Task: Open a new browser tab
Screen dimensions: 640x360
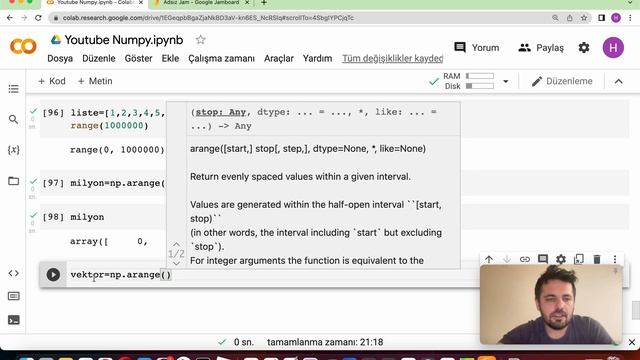Action: (x=264, y=3)
